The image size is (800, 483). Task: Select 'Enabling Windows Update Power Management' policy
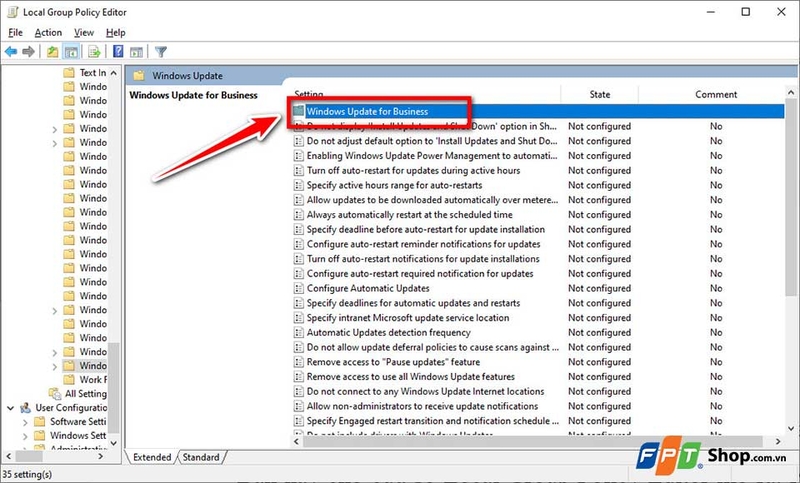click(432, 156)
